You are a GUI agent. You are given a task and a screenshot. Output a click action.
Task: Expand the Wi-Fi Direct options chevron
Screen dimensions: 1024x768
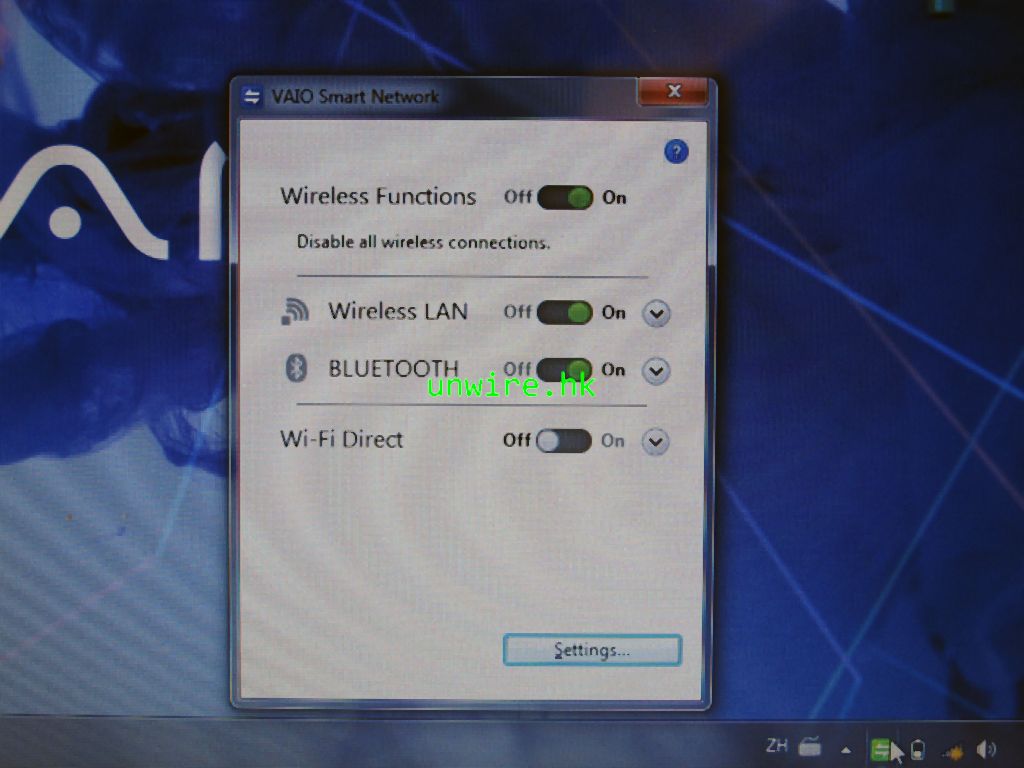(655, 441)
